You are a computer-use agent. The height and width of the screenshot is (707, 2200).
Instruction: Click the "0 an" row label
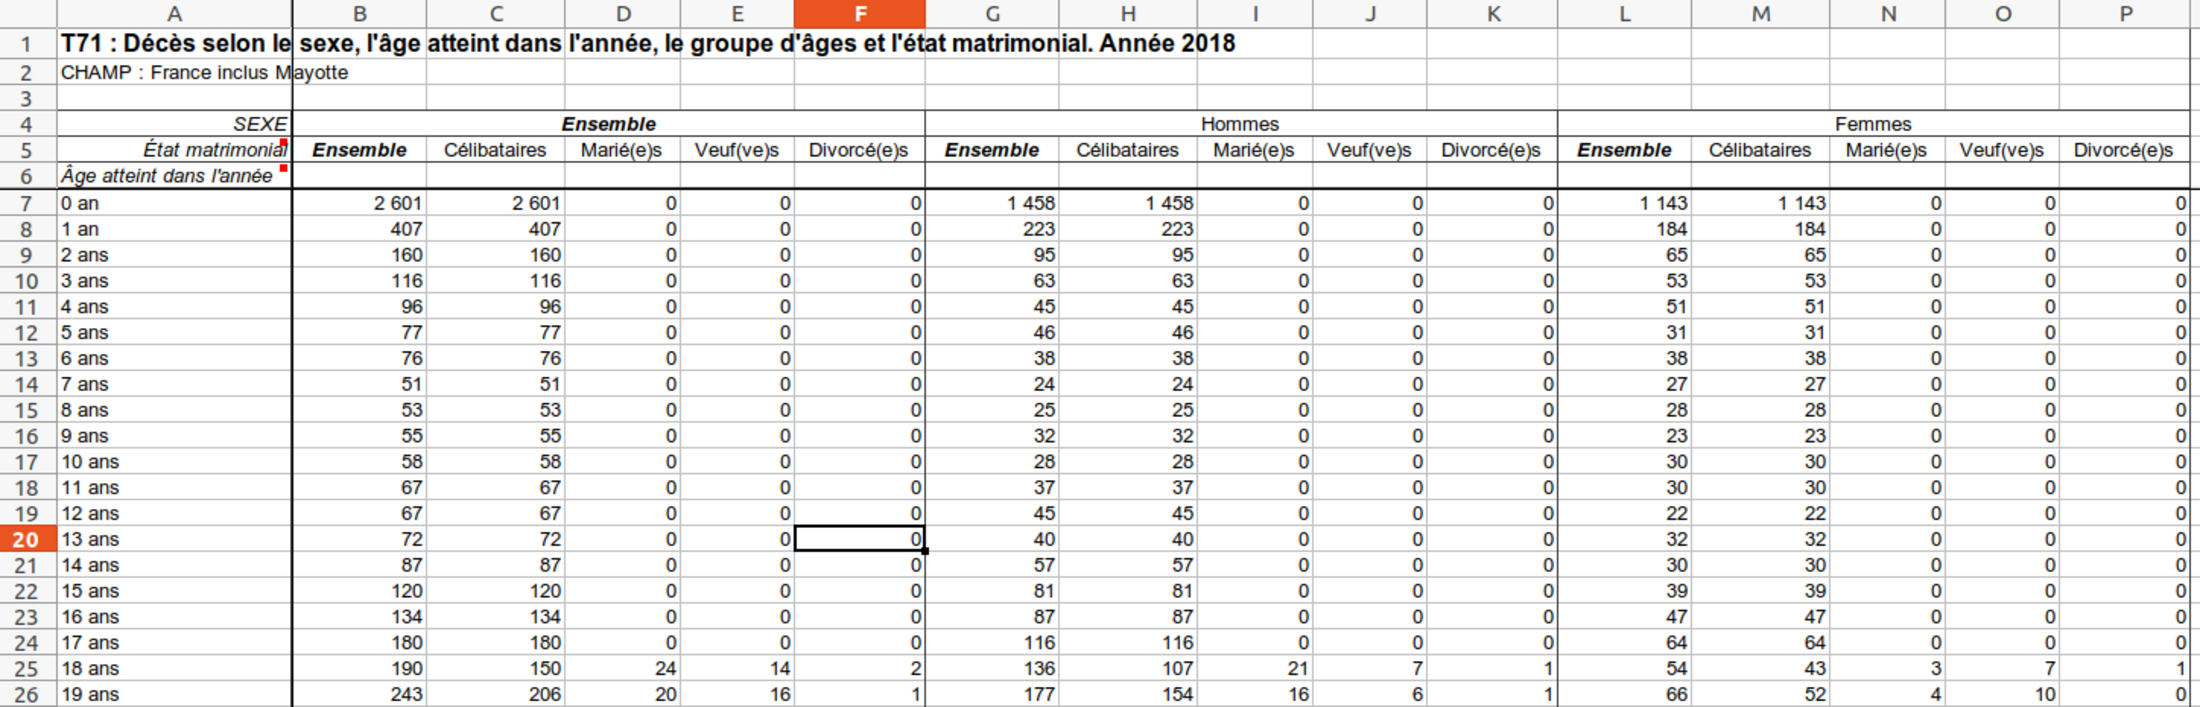tap(174, 203)
